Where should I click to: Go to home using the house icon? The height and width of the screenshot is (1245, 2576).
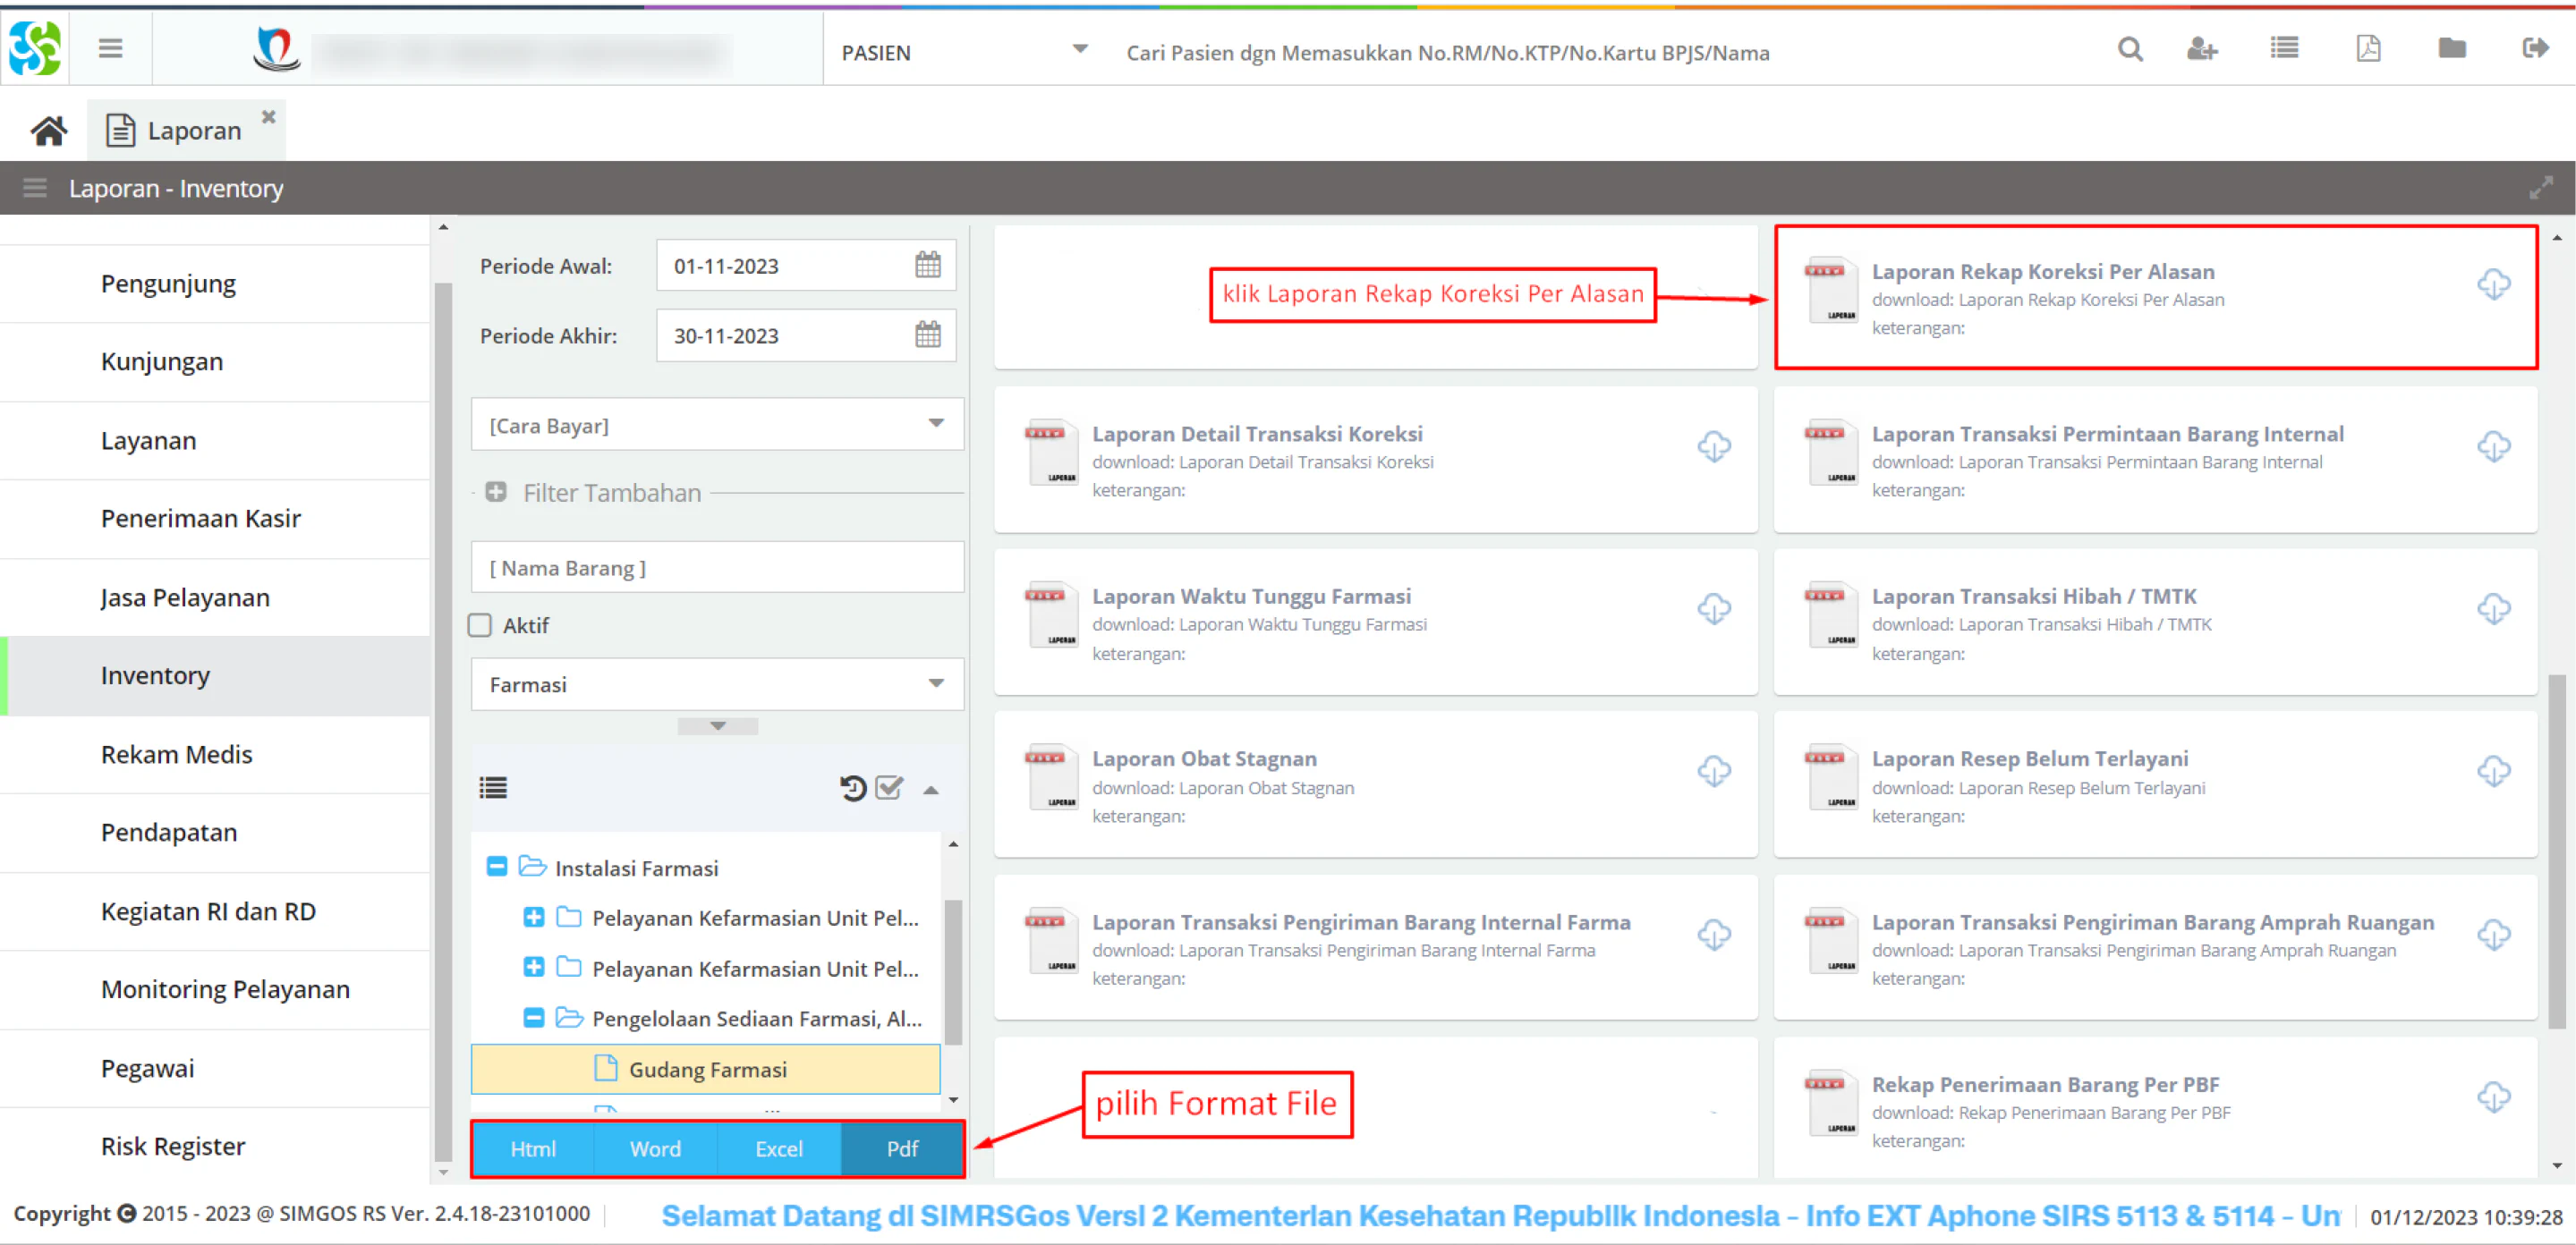pyautogui.click(x=48, y=131)
